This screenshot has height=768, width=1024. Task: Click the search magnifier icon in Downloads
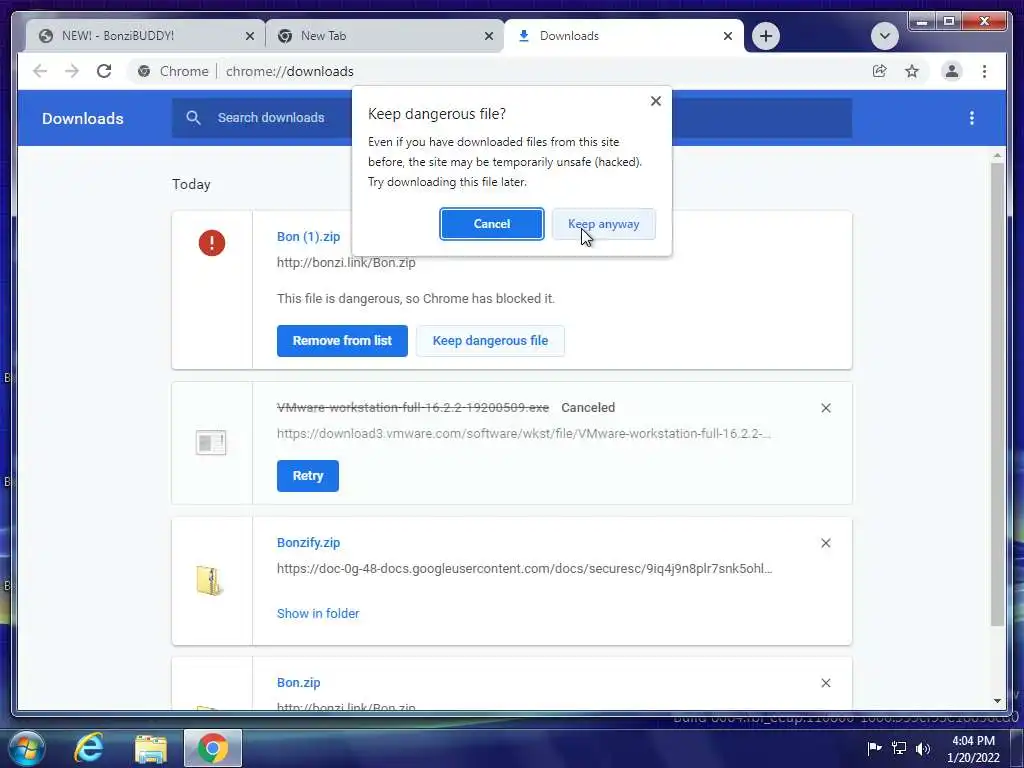pos(193,118)
